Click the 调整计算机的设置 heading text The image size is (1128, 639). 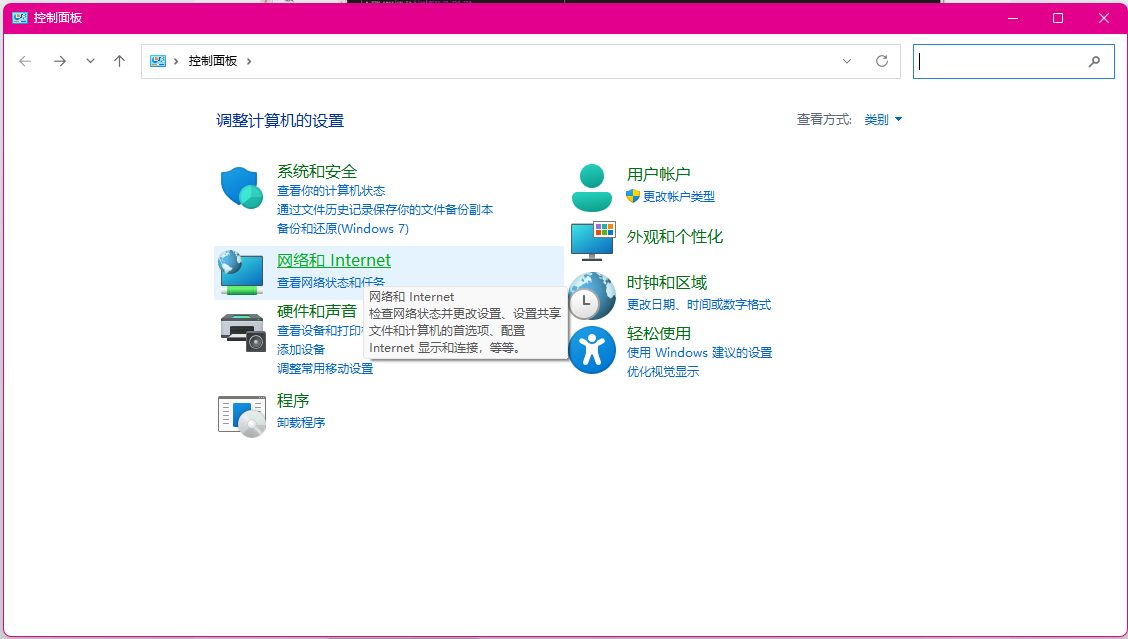[x=280, y=121]
